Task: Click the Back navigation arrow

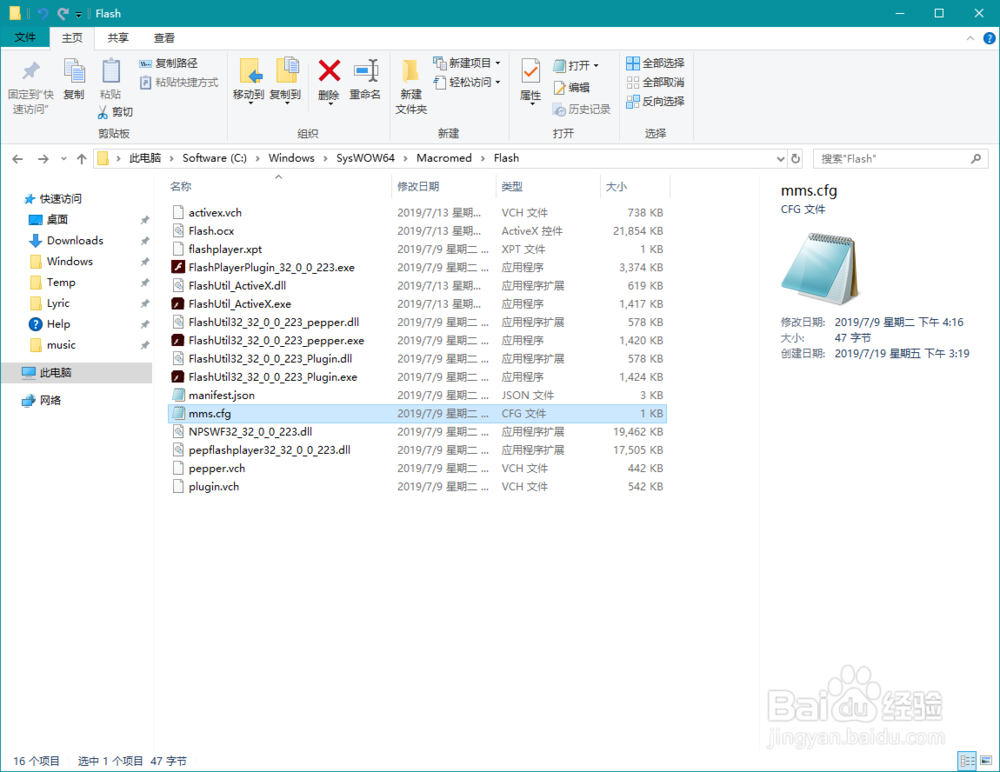Action: [18, 159]
